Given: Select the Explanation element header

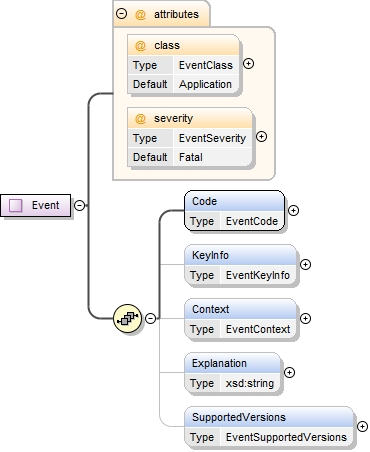Looking at the screenshot, I should [x=233, y=363].
